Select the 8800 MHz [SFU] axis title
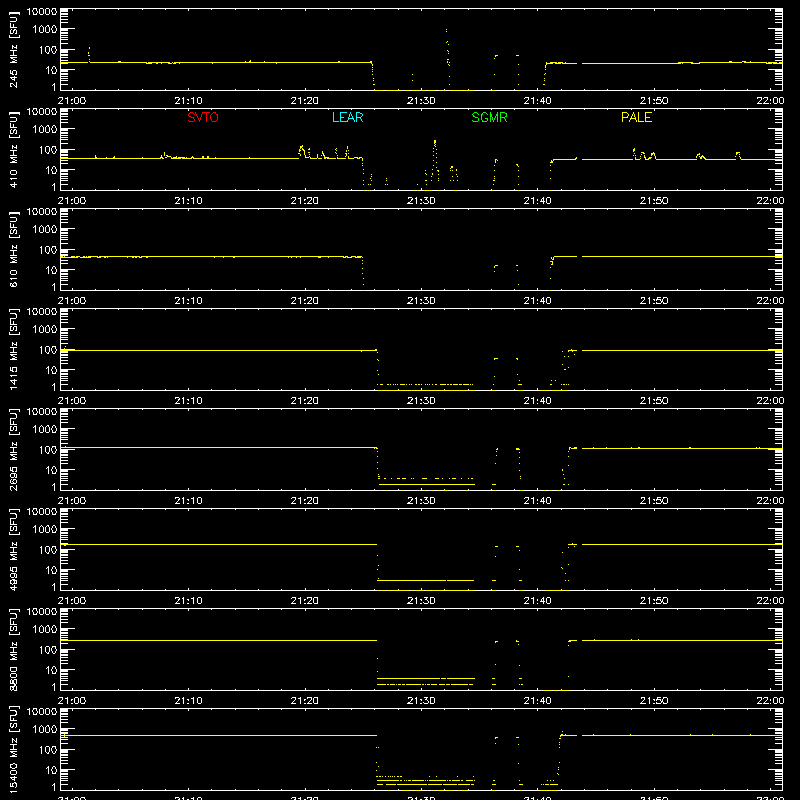This screenshot has width=800, height=800. click(x=14, y=649)
